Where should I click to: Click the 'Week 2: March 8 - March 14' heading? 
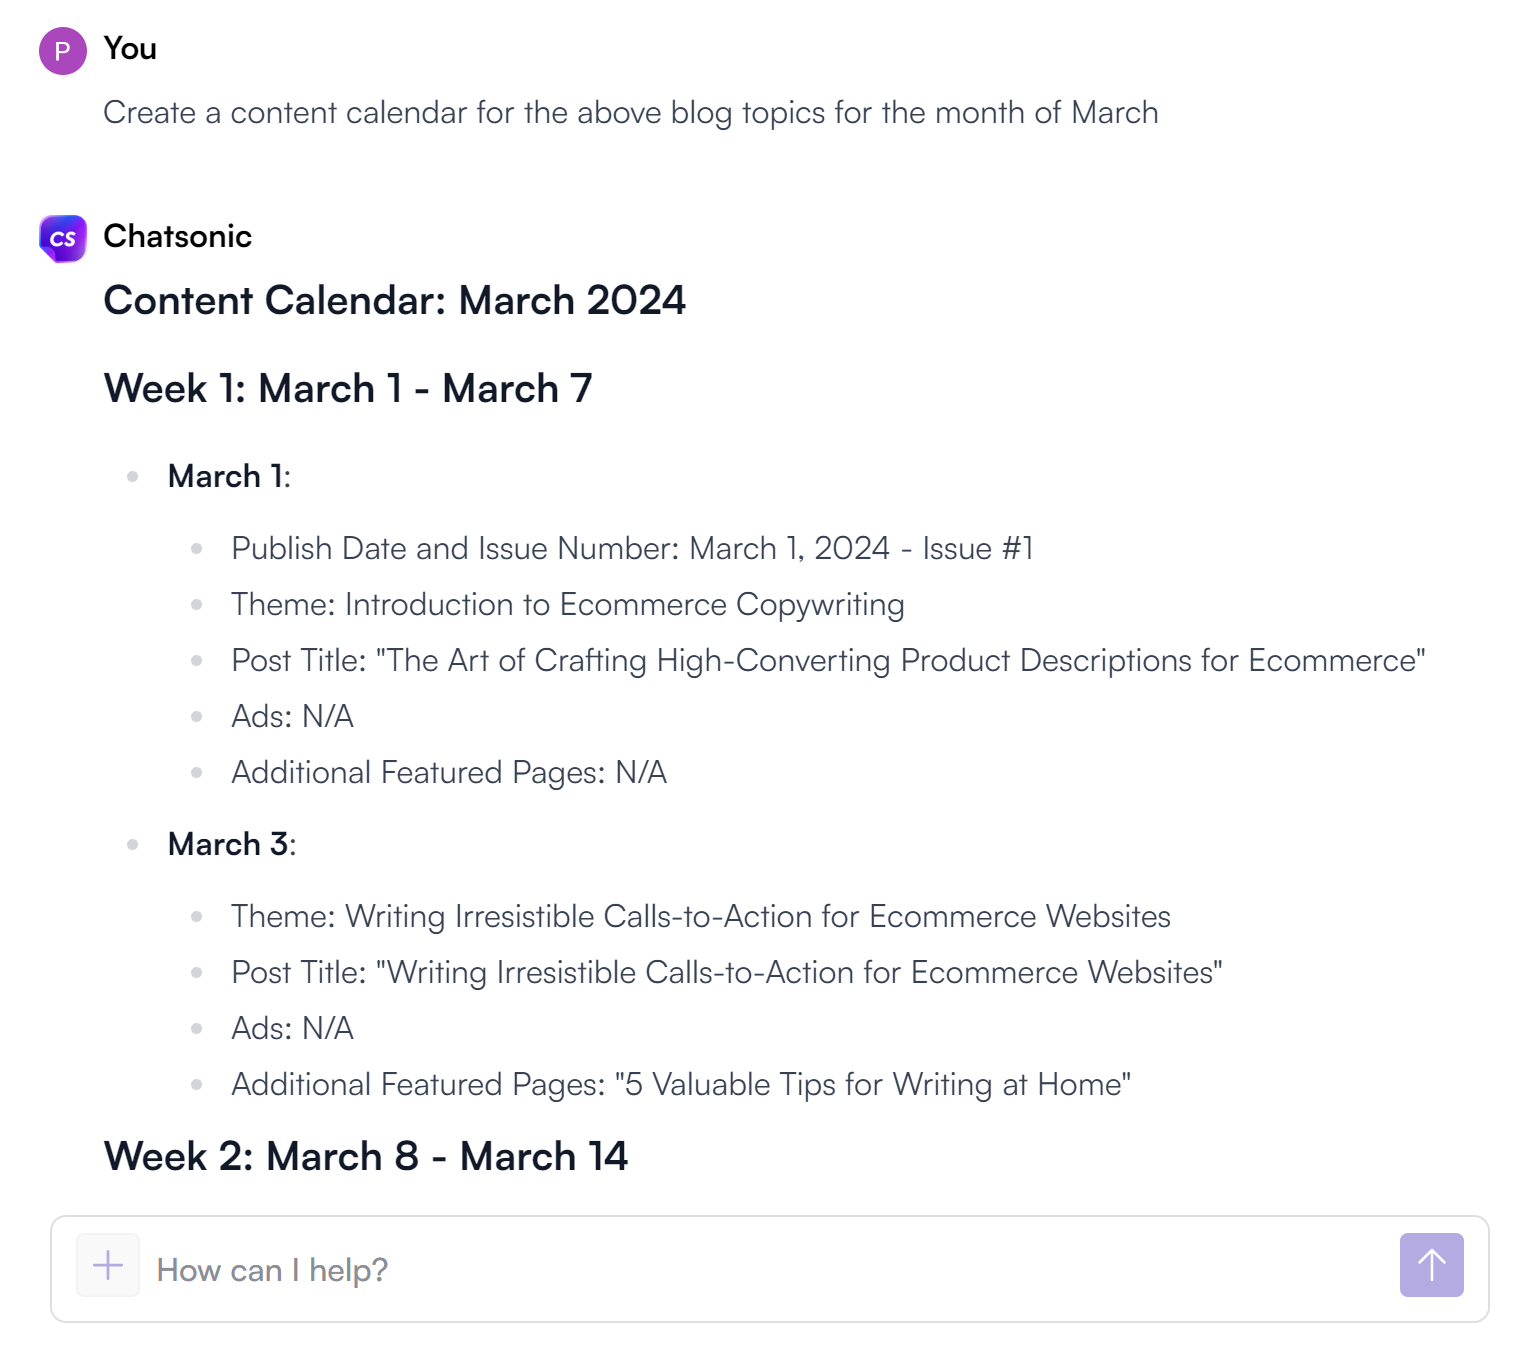click(366, 1157)
